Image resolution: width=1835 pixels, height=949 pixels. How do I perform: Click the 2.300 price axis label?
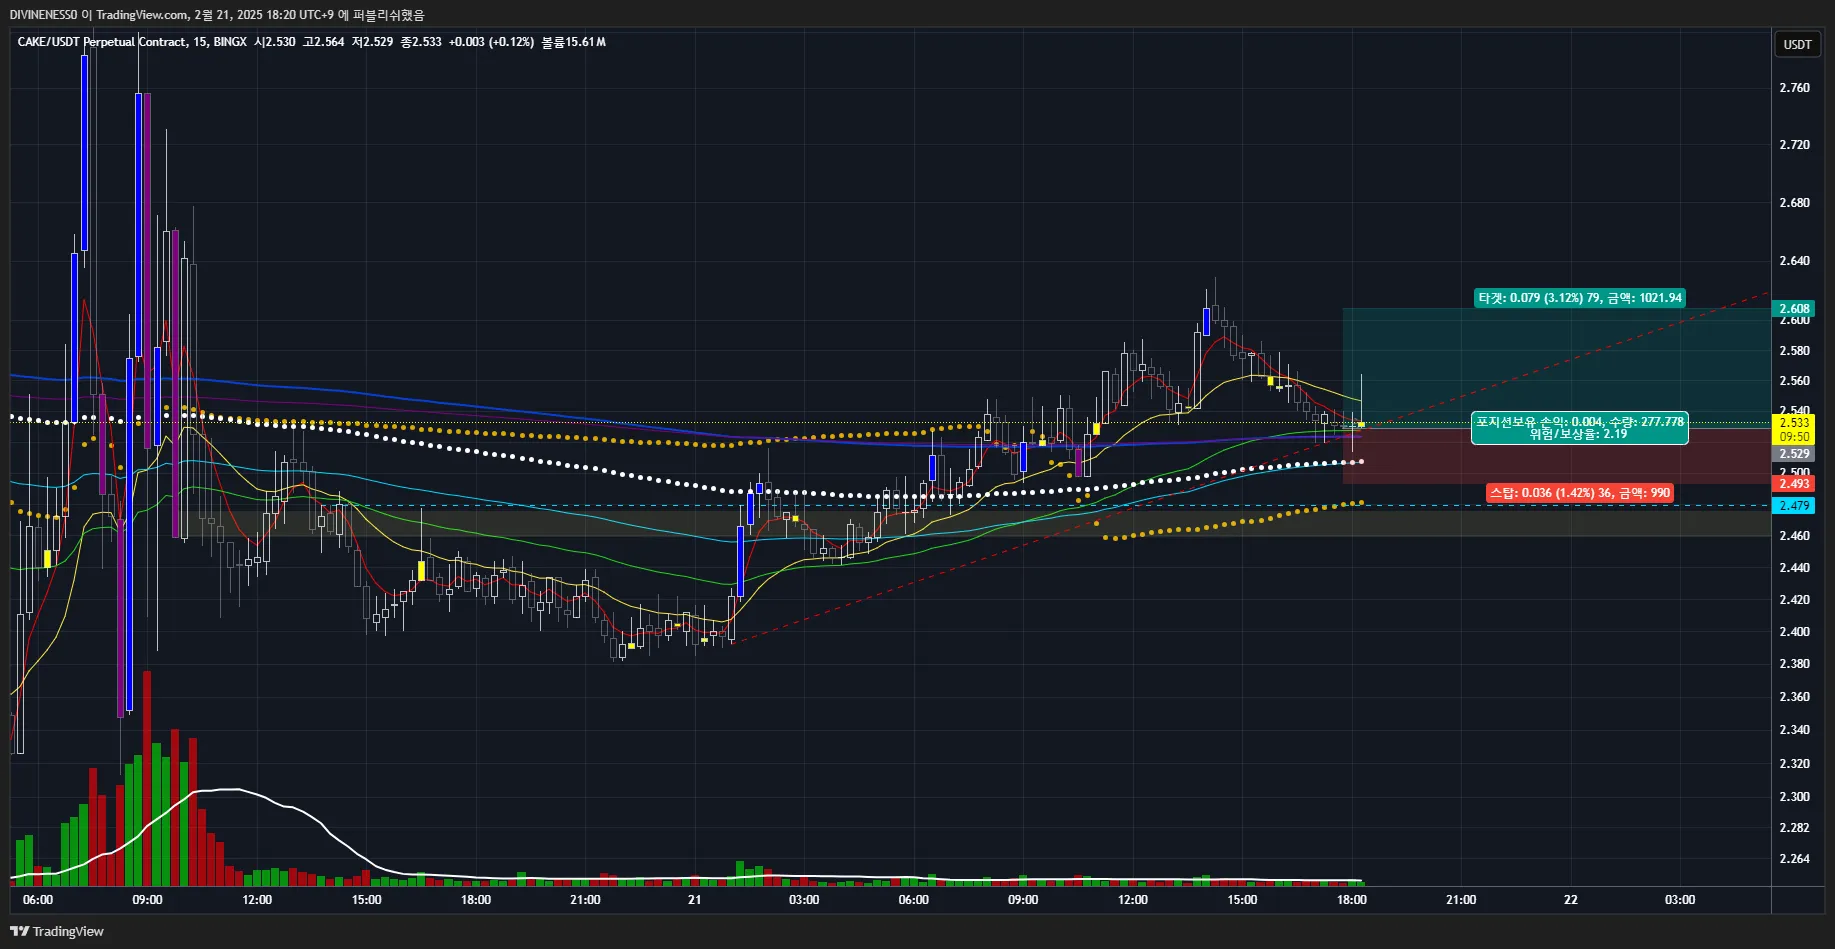pos(1794,797)
